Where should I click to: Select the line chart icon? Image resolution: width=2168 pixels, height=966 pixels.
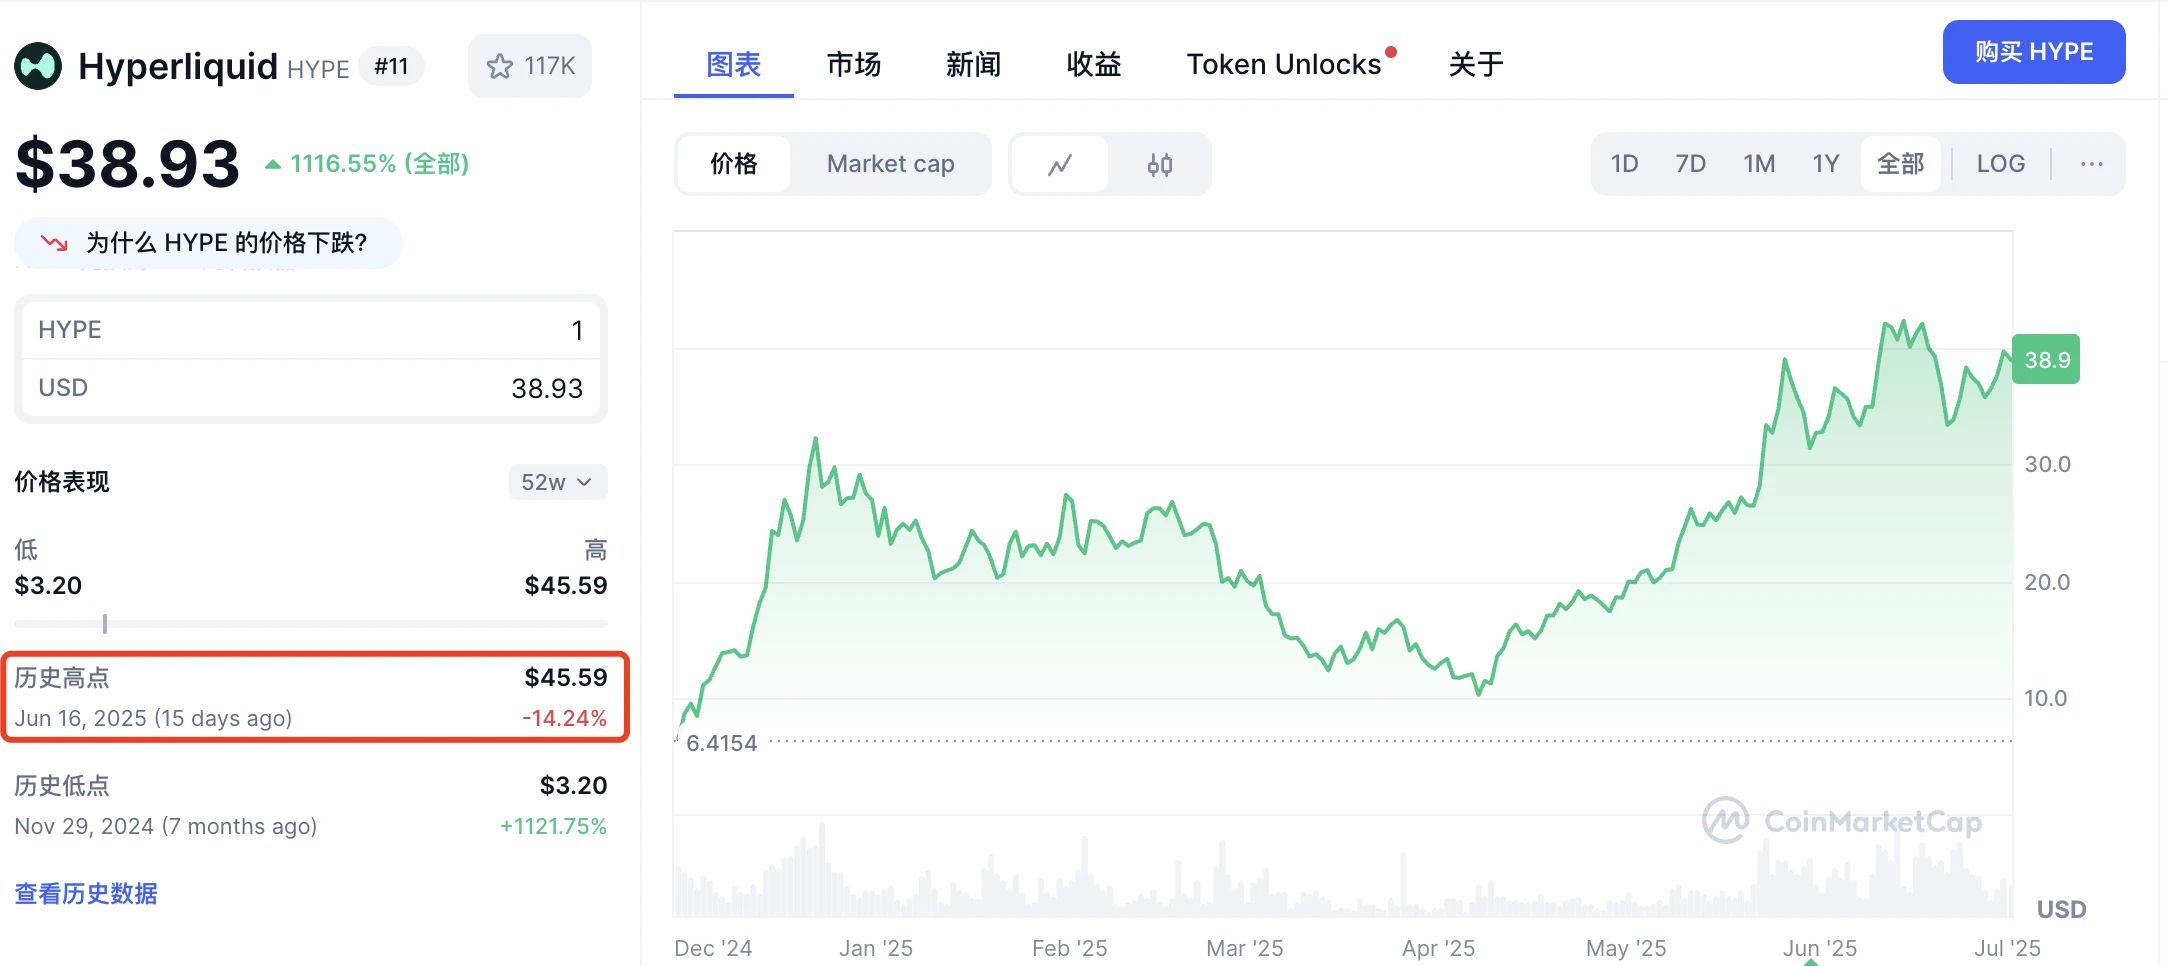pos(1059,163)
